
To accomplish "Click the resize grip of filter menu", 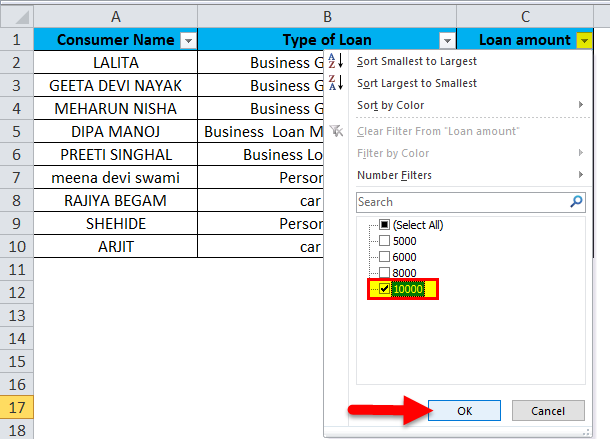I will click(x=586, y=432).
